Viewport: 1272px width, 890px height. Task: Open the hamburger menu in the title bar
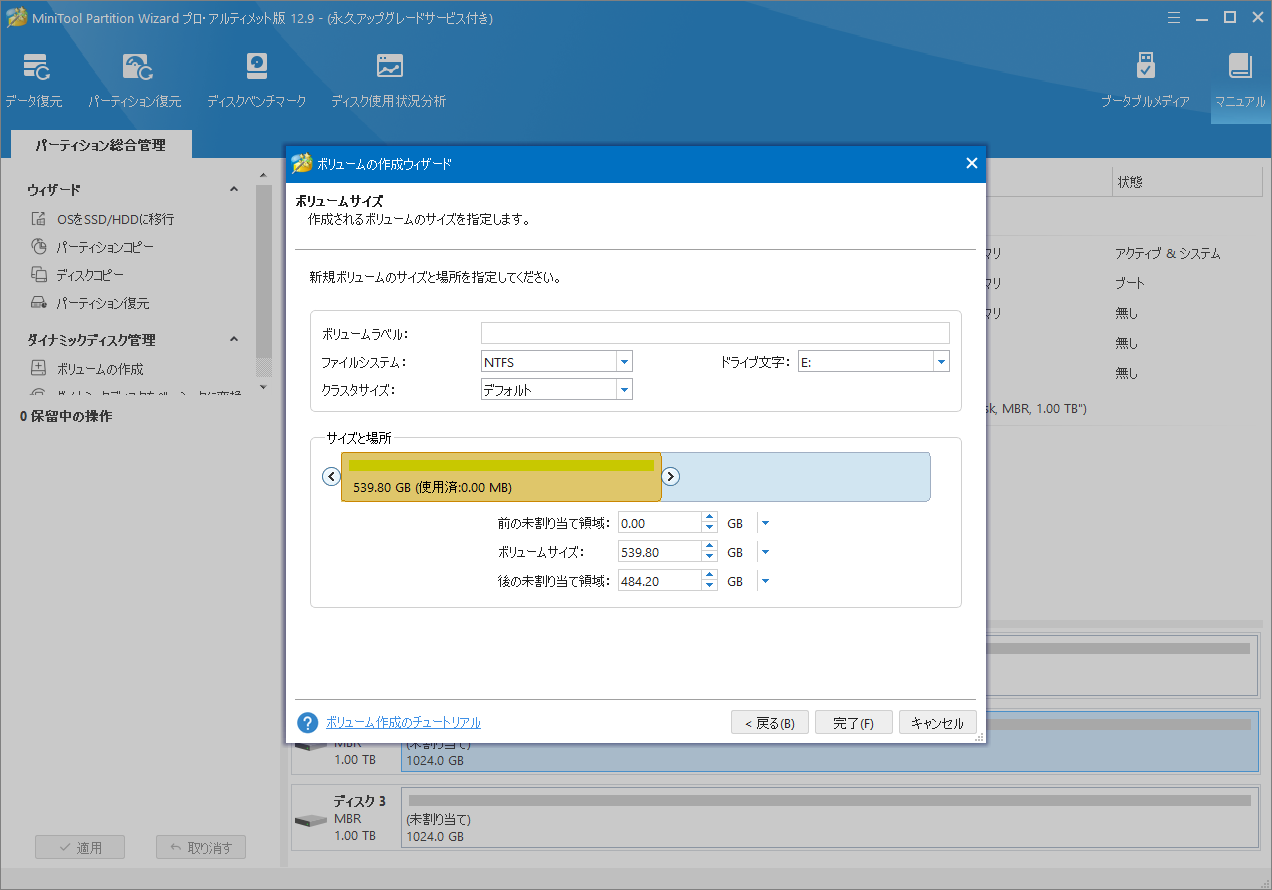[x=1173, y=17]
